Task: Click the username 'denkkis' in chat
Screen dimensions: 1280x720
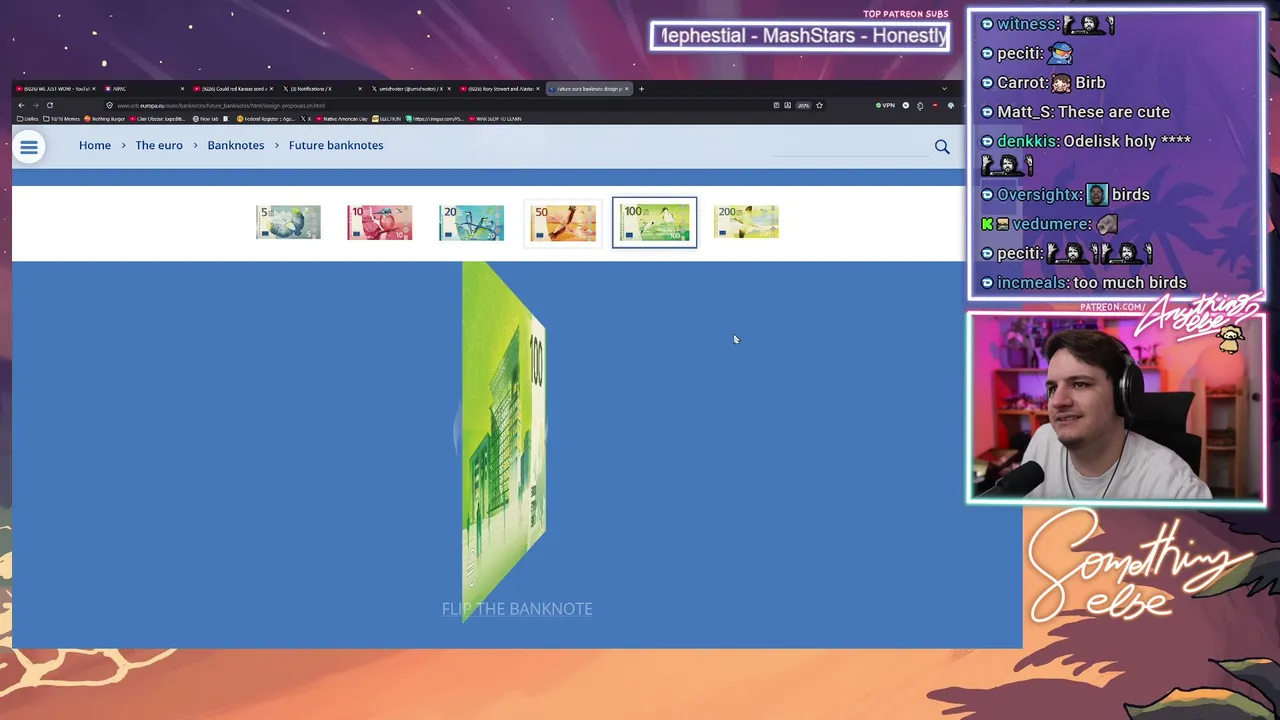Action: pyautogui.click(x=1027, y=141)
